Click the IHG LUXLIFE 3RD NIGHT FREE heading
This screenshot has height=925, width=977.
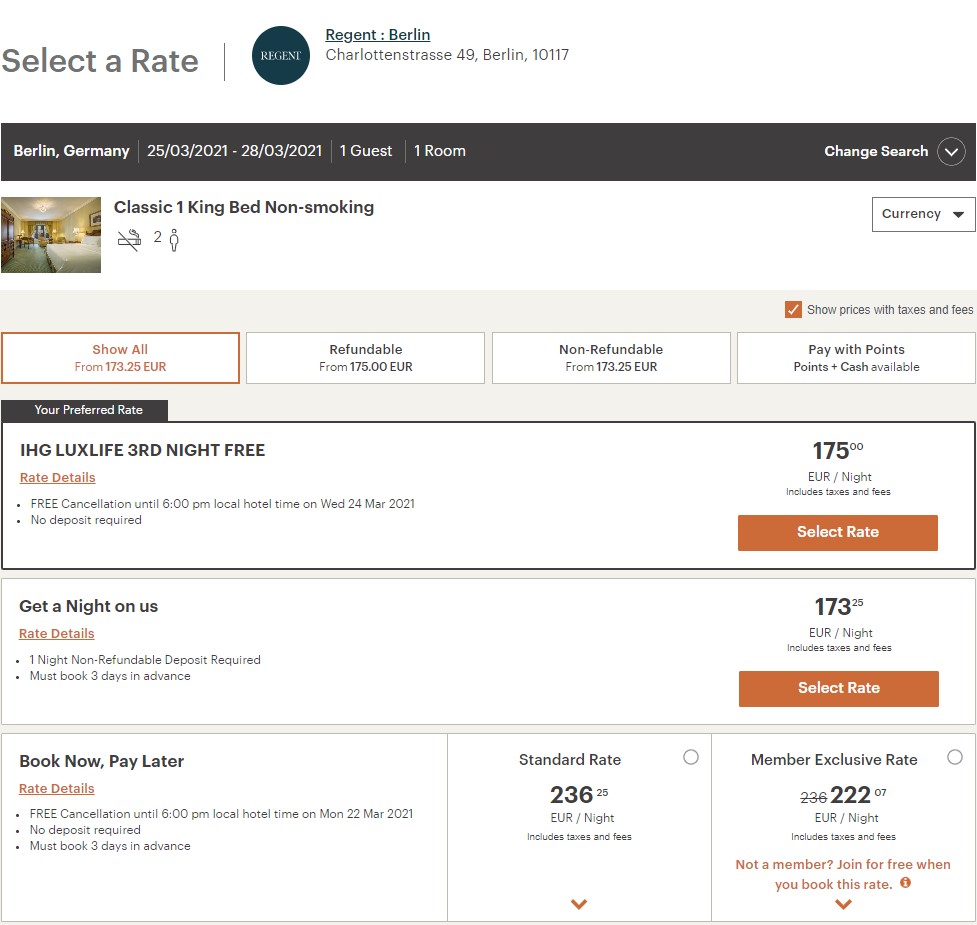point(143,450)
